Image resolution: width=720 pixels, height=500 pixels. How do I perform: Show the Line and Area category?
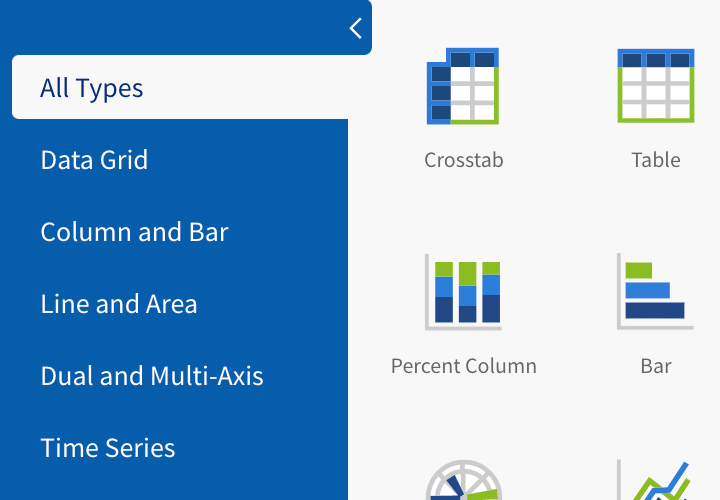[119, 304]
